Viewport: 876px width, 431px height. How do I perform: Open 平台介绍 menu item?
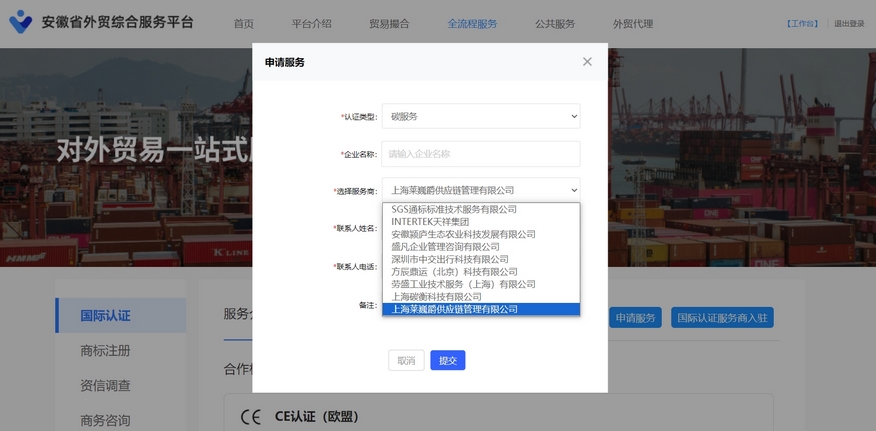pyautogui.click(x=311, y=24)
